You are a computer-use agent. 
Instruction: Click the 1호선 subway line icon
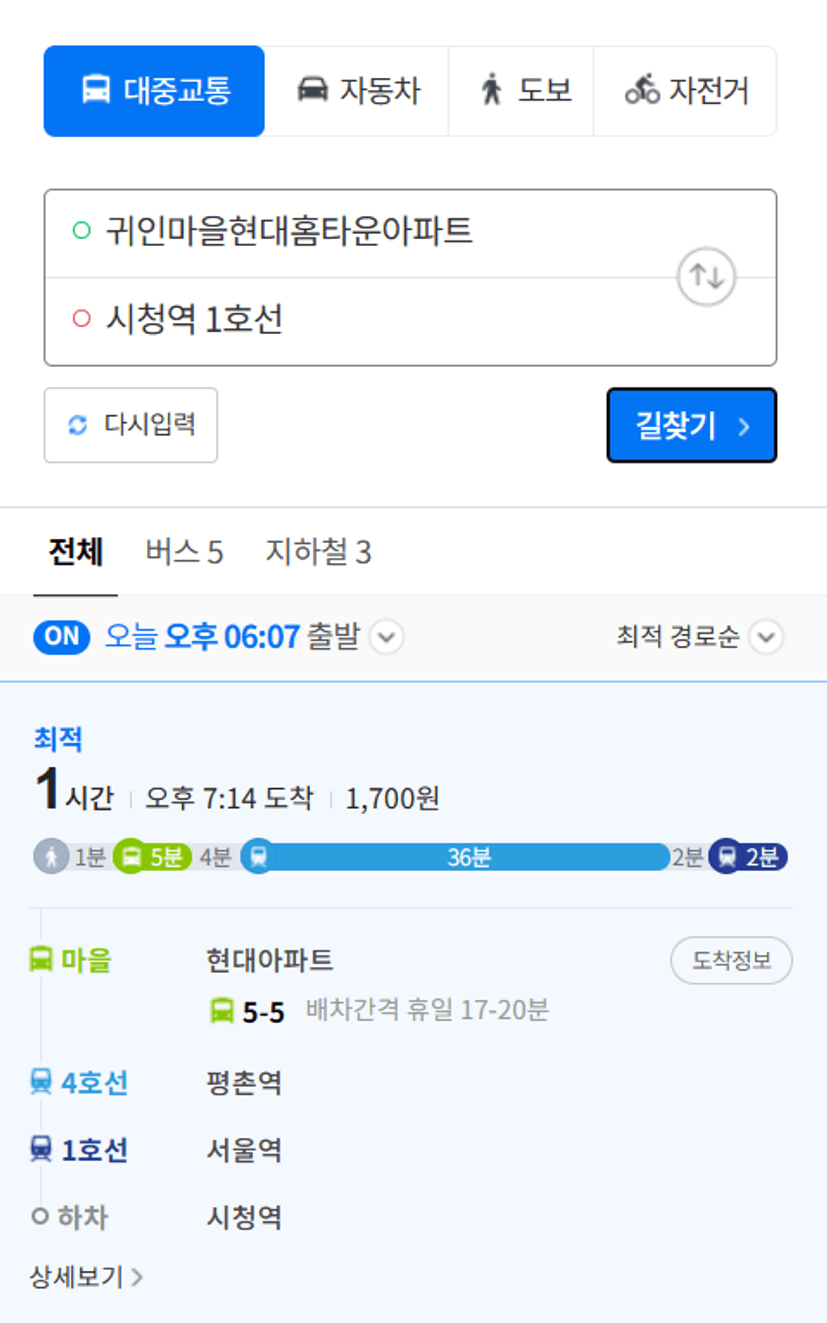click(41, 1150)
